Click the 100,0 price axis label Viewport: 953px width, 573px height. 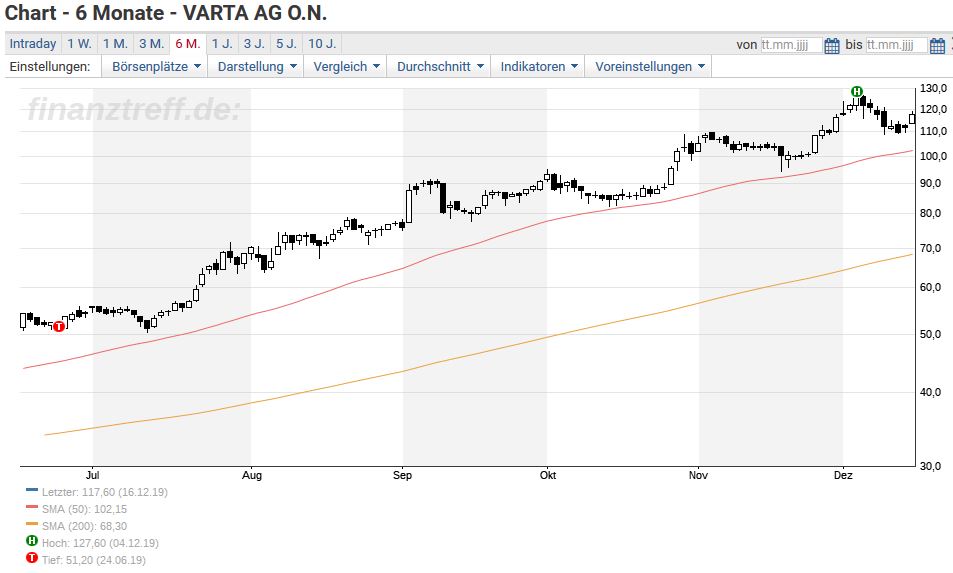coord(934,157)
